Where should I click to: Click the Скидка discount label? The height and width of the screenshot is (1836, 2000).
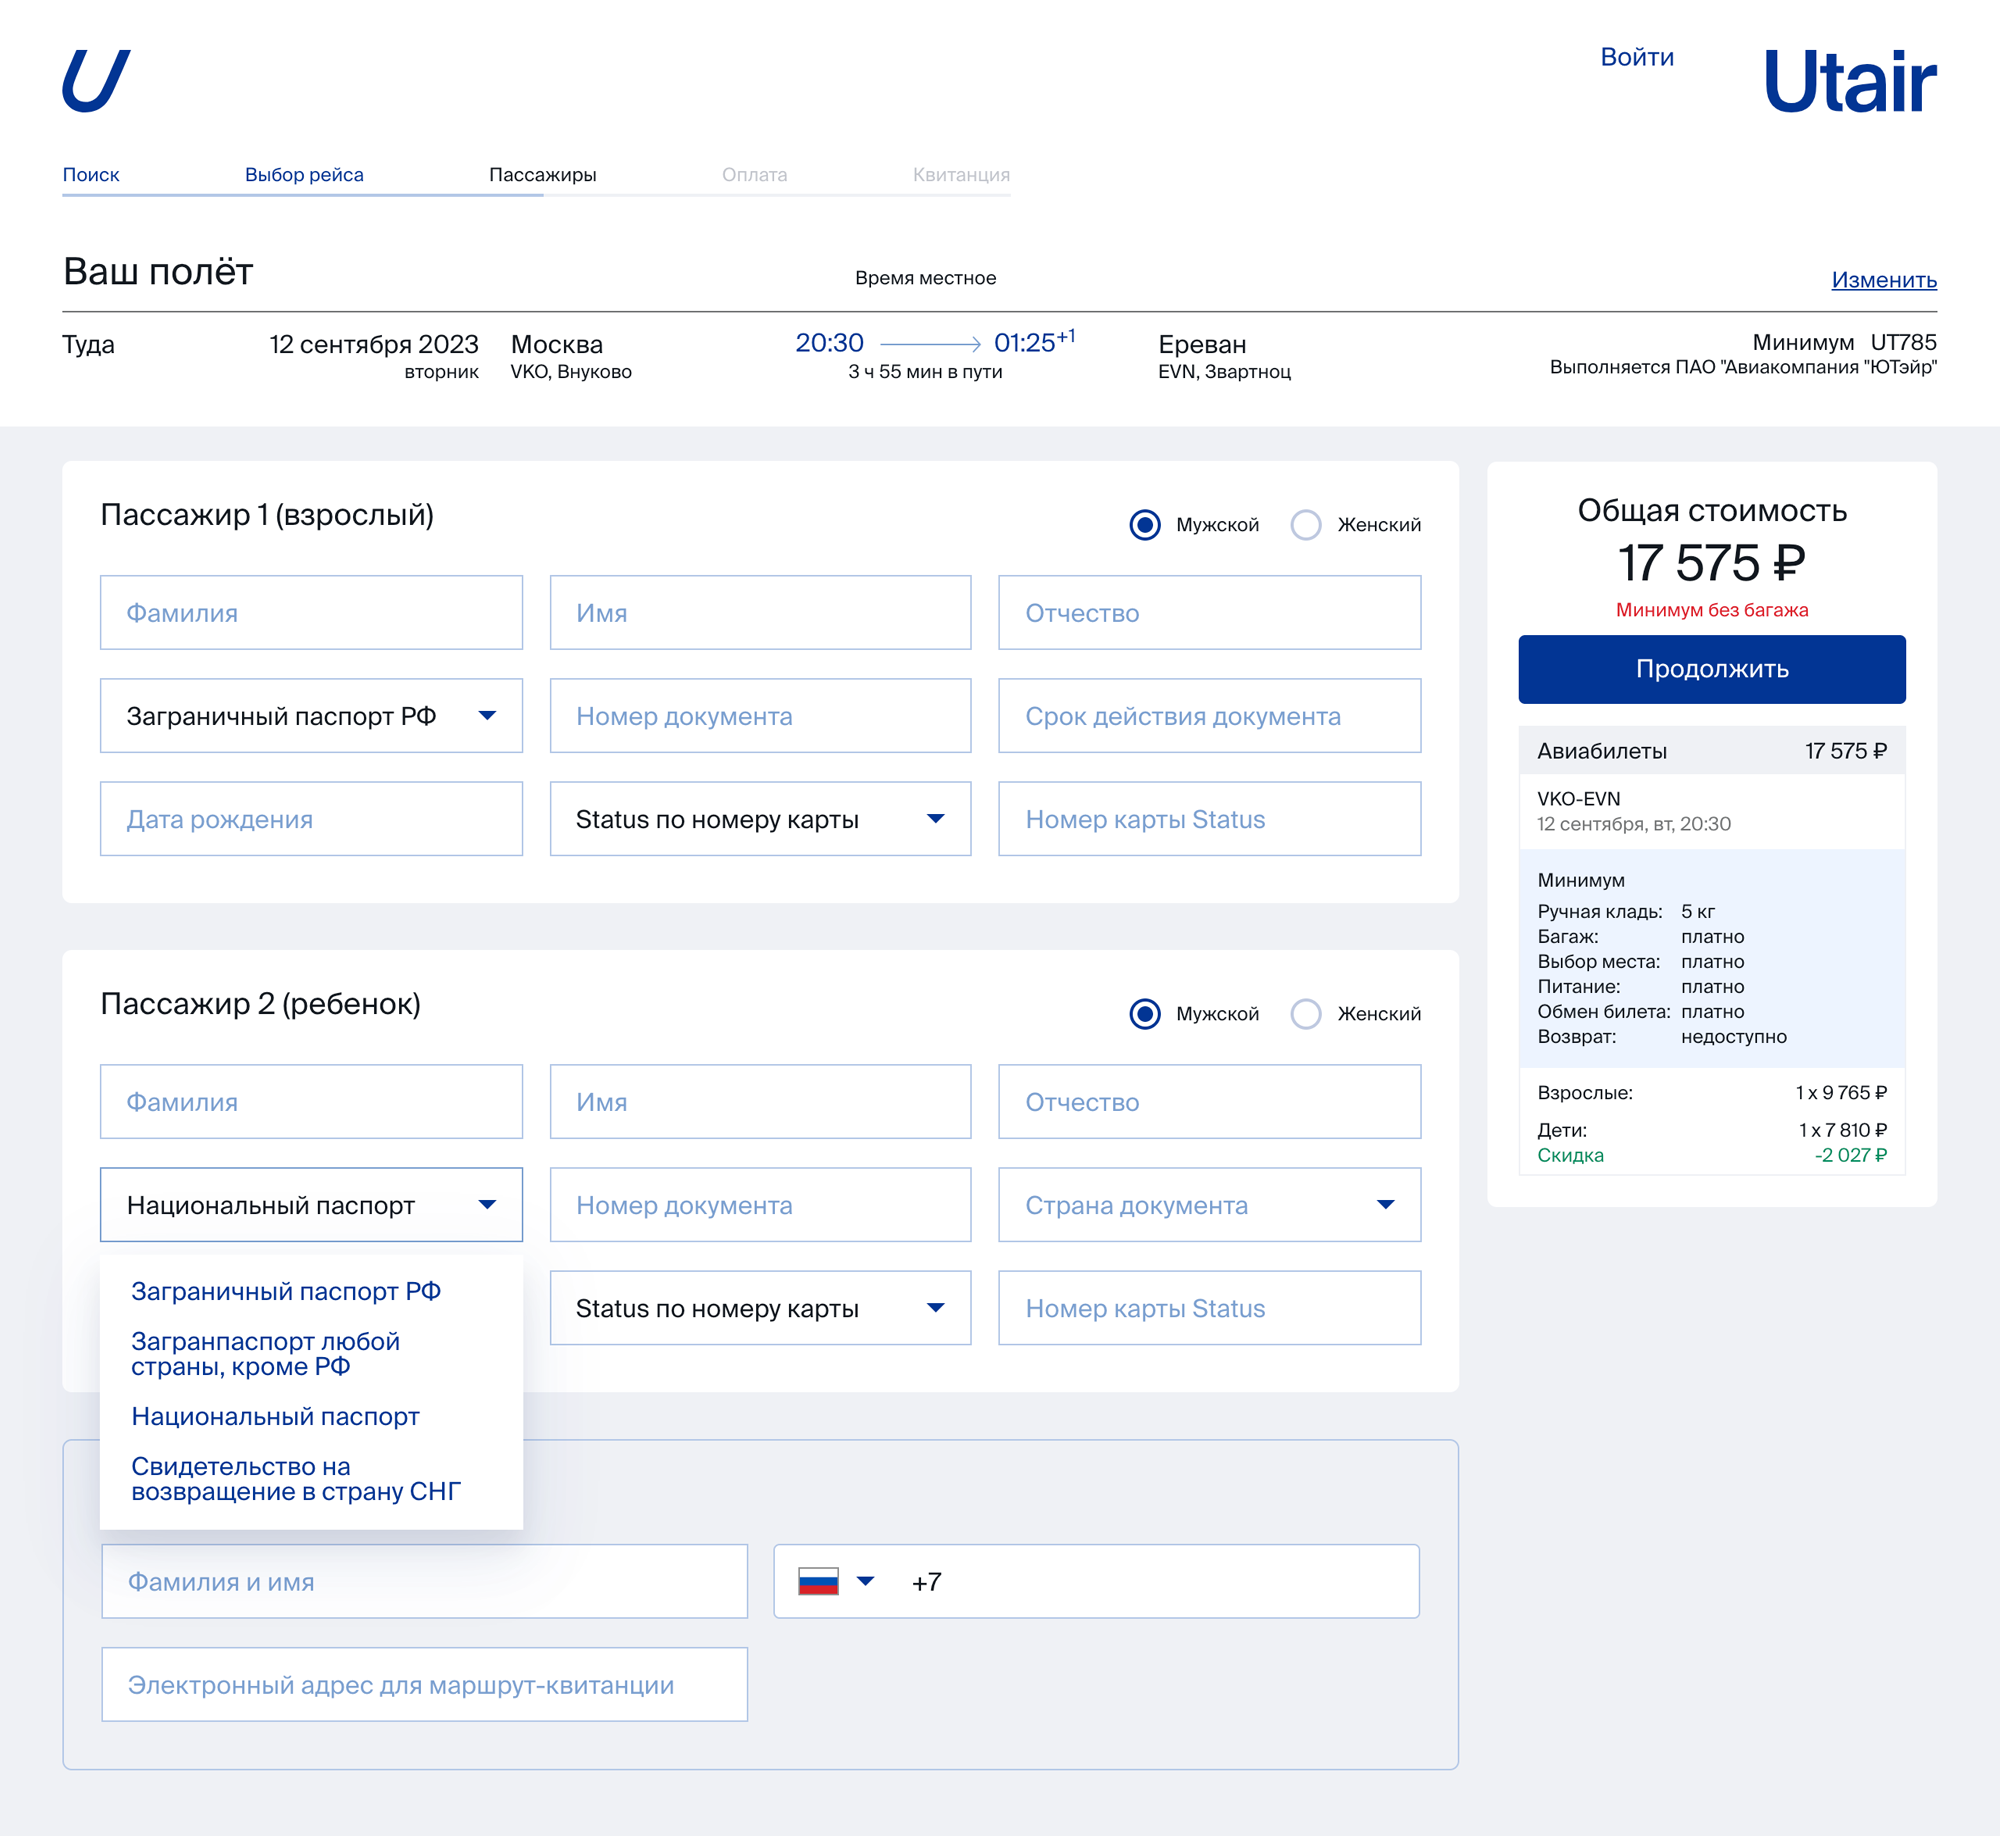(x=1570, y=1155)
